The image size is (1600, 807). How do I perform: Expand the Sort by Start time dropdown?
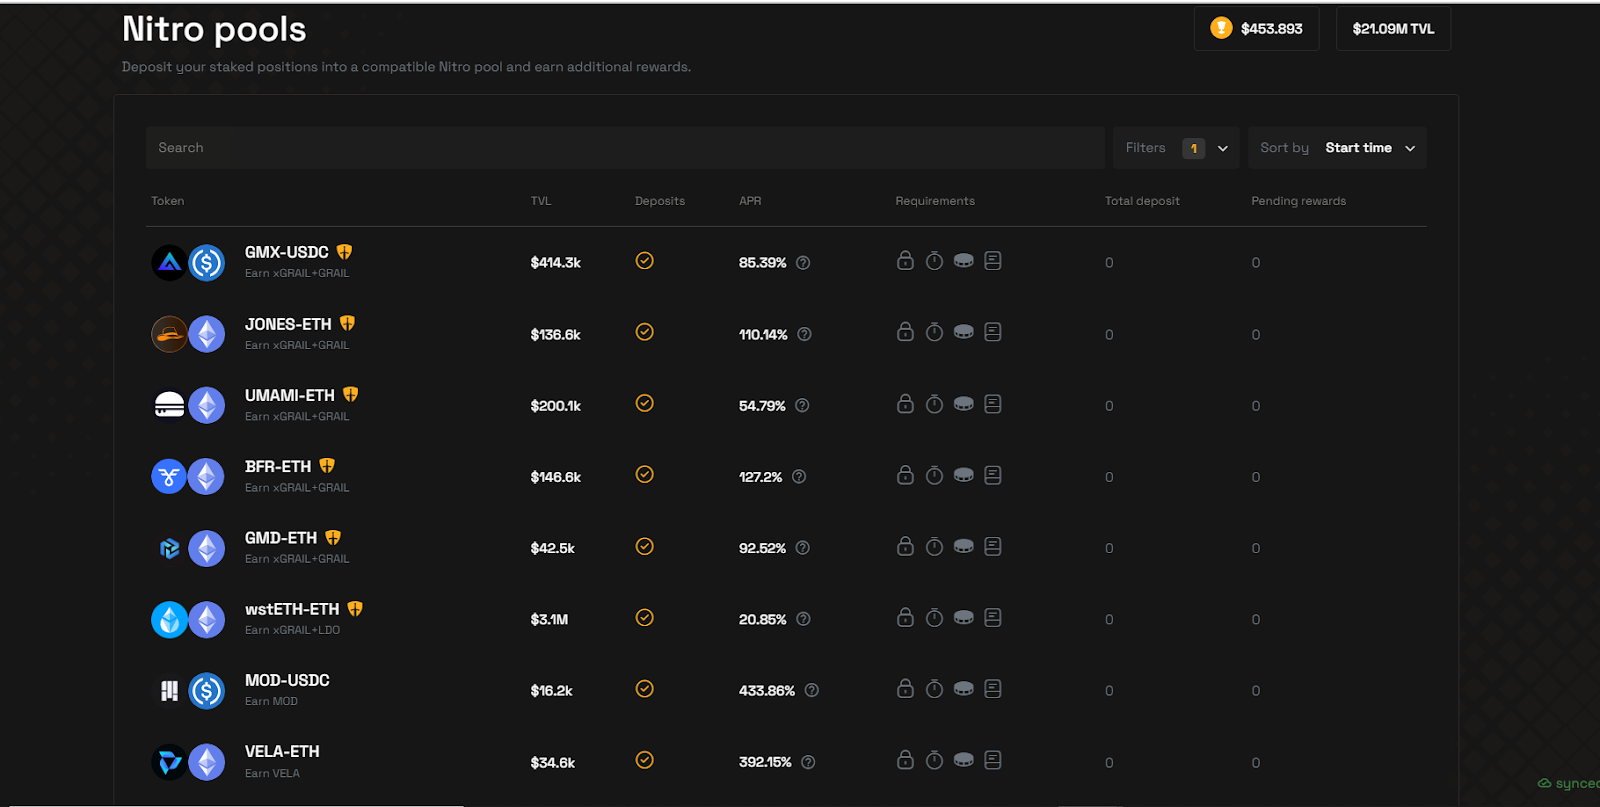1337,148
